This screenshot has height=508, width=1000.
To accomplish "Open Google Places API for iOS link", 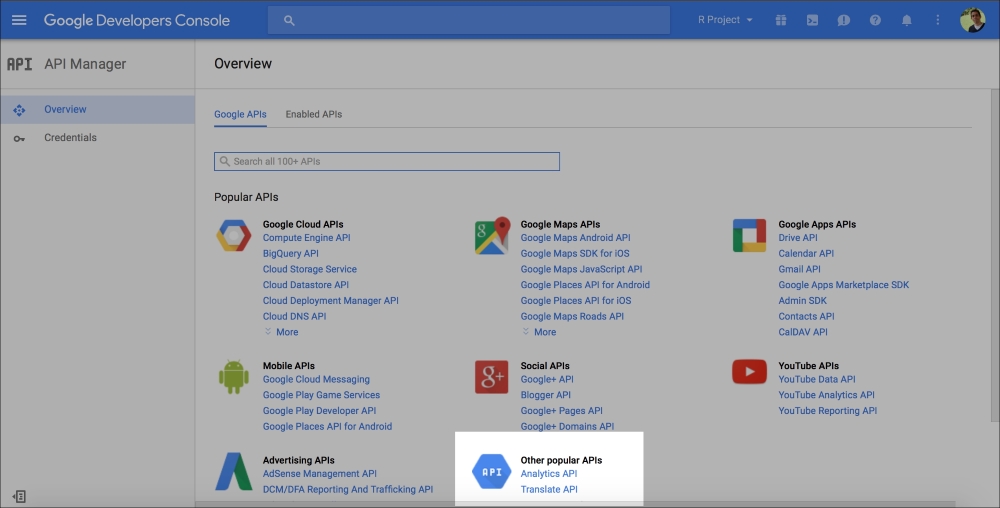I will pyautogui.click(x=576, y=301).
